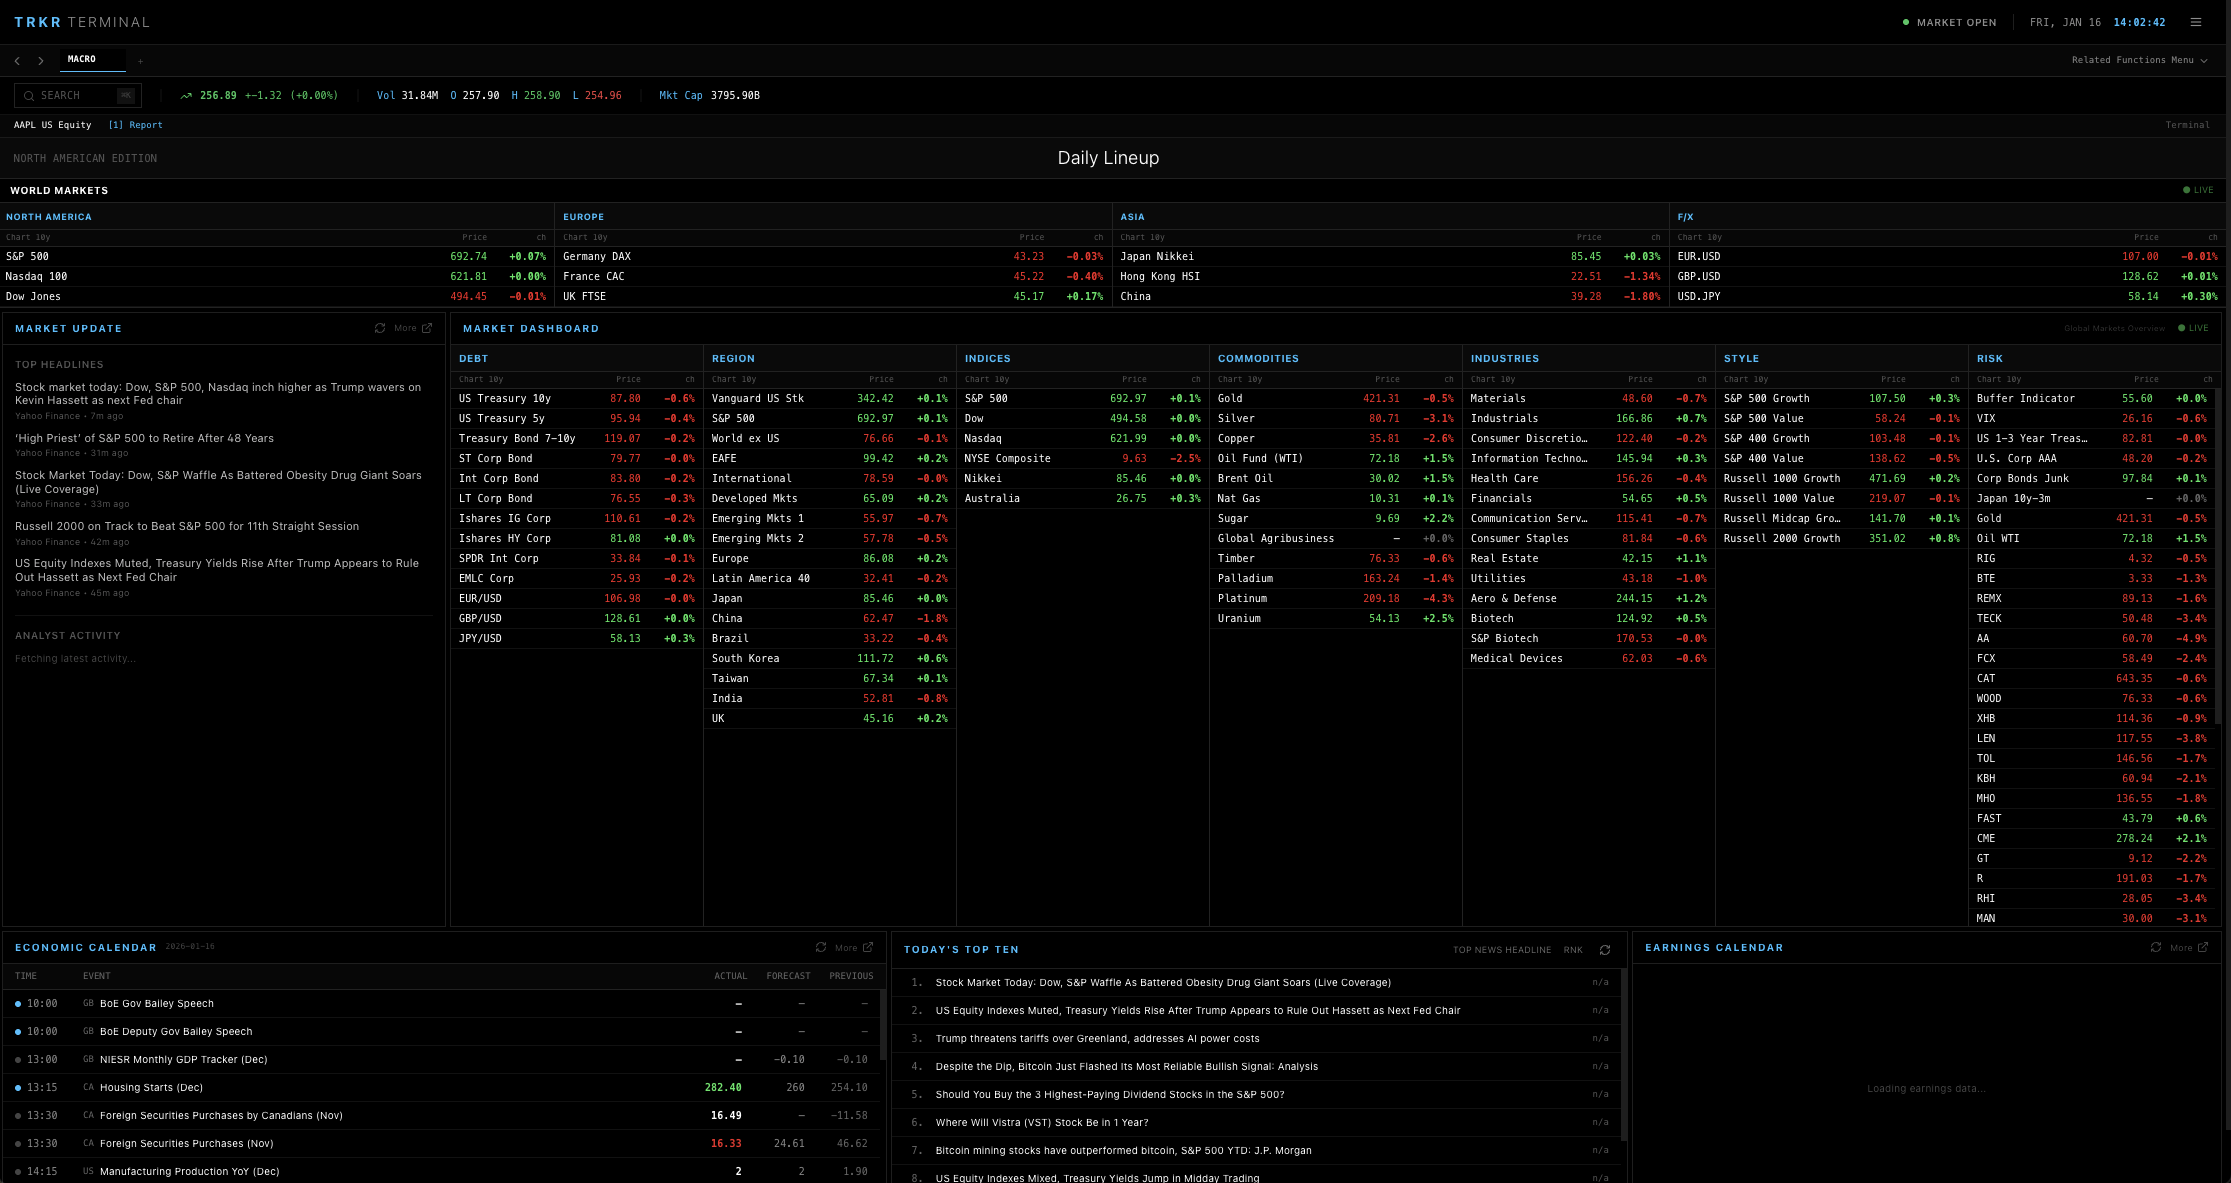This screenshot has width=2231, height=1183.
Task: Click the back navigation arrow
Action: click(x=16, y=59)
